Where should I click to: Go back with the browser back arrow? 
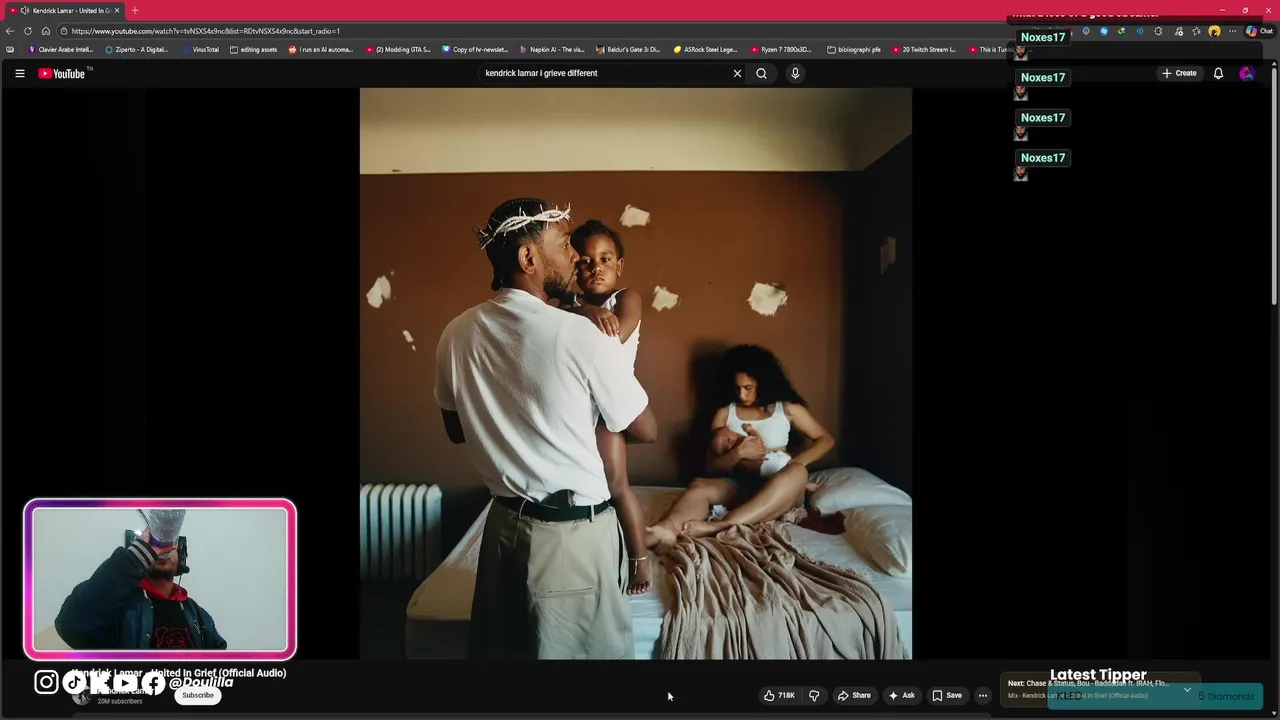coord(10,31)
